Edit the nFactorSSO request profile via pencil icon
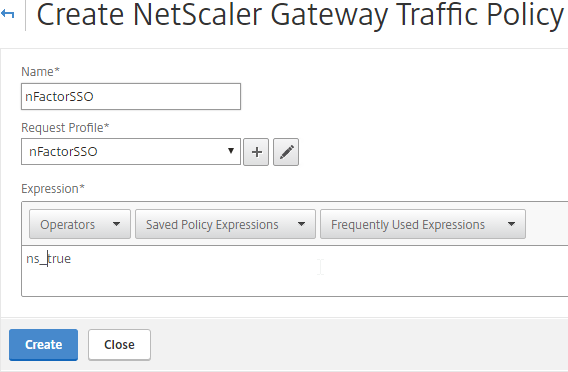The width and height of the screenshot is (568, 372). [286, 152]
